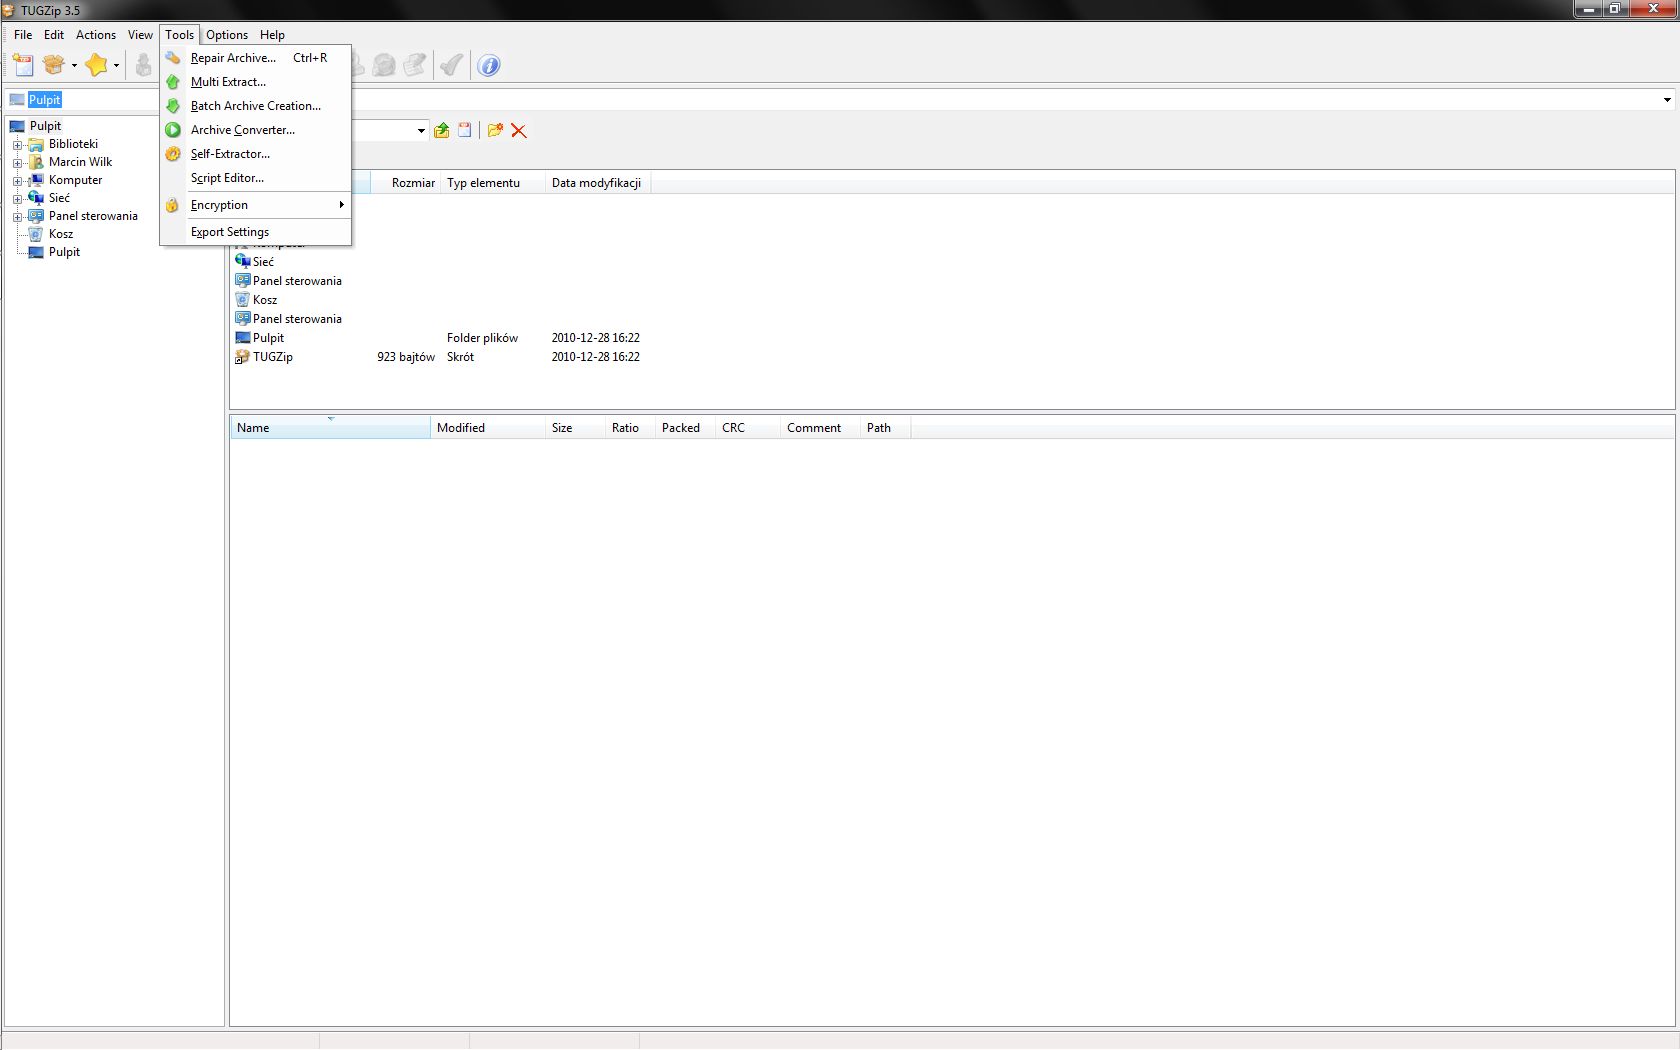Expand the Panel sterowania tree node
1680x1050 pixels.
pos(17,216)
